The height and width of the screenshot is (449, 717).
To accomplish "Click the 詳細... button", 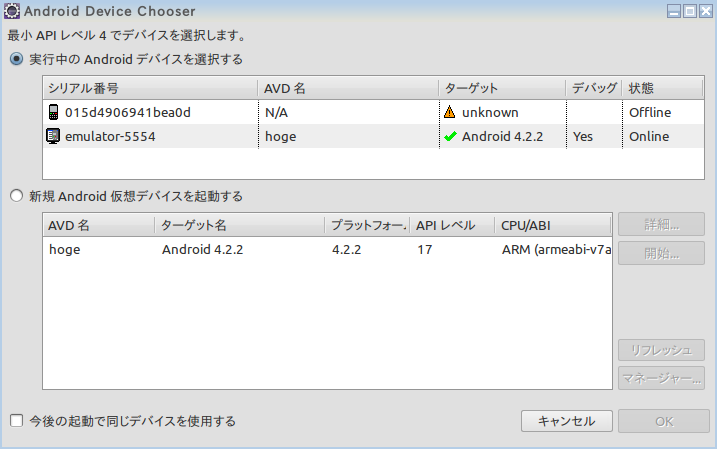I will (x=661, y=224).
